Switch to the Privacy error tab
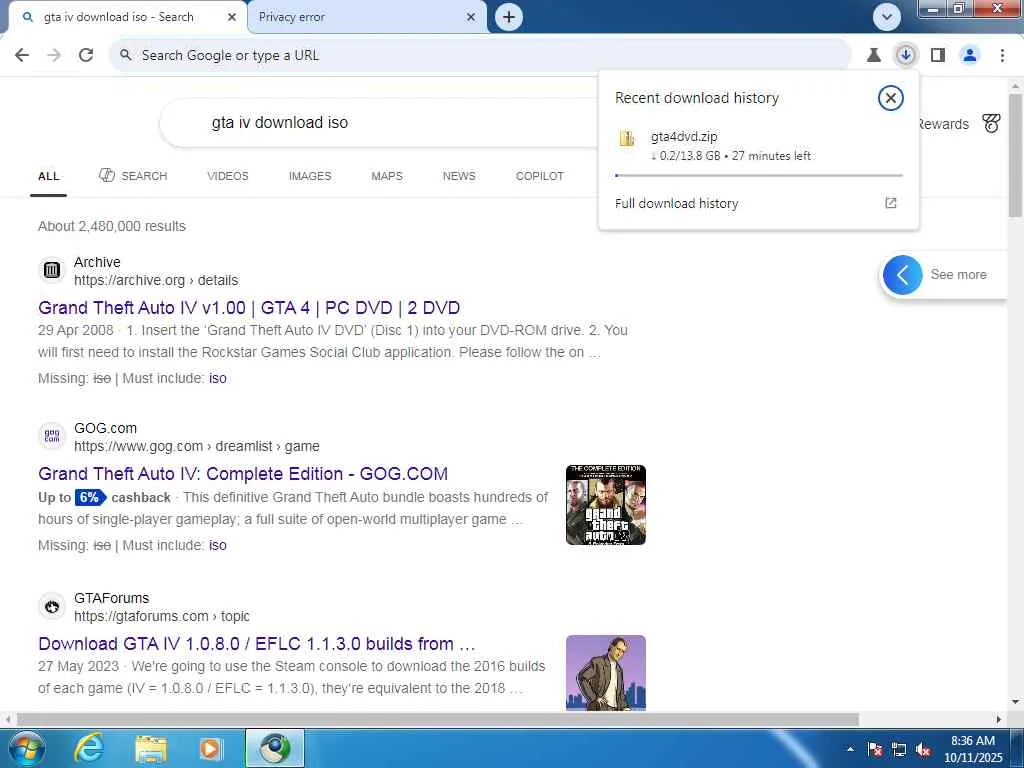 point(368,17)
